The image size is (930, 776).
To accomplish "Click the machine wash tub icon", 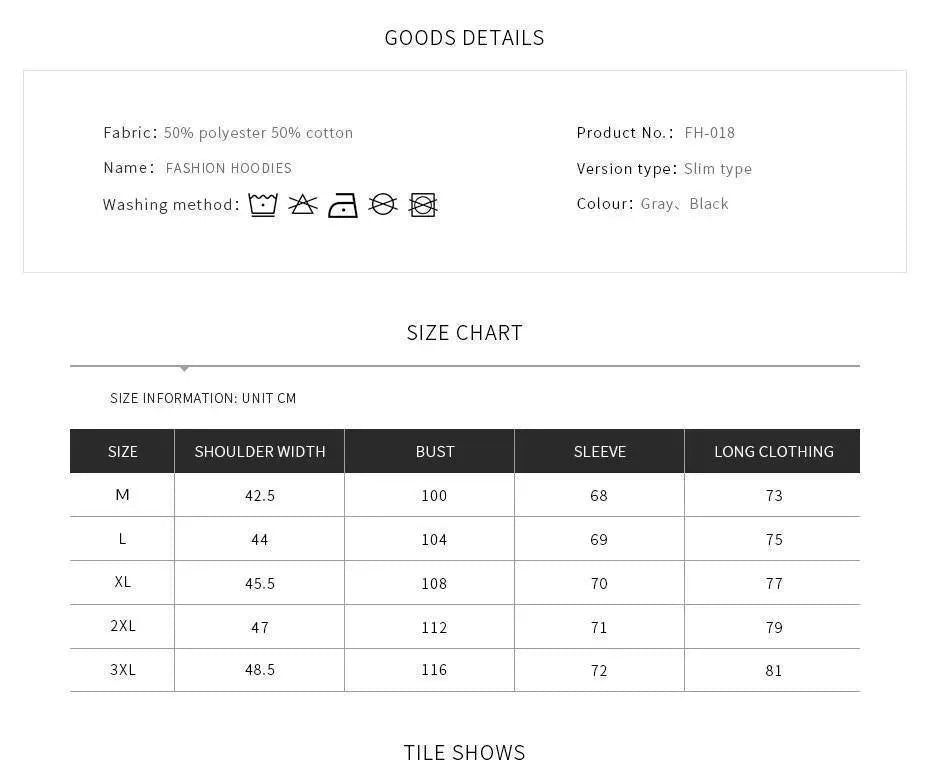I will 263,205.
